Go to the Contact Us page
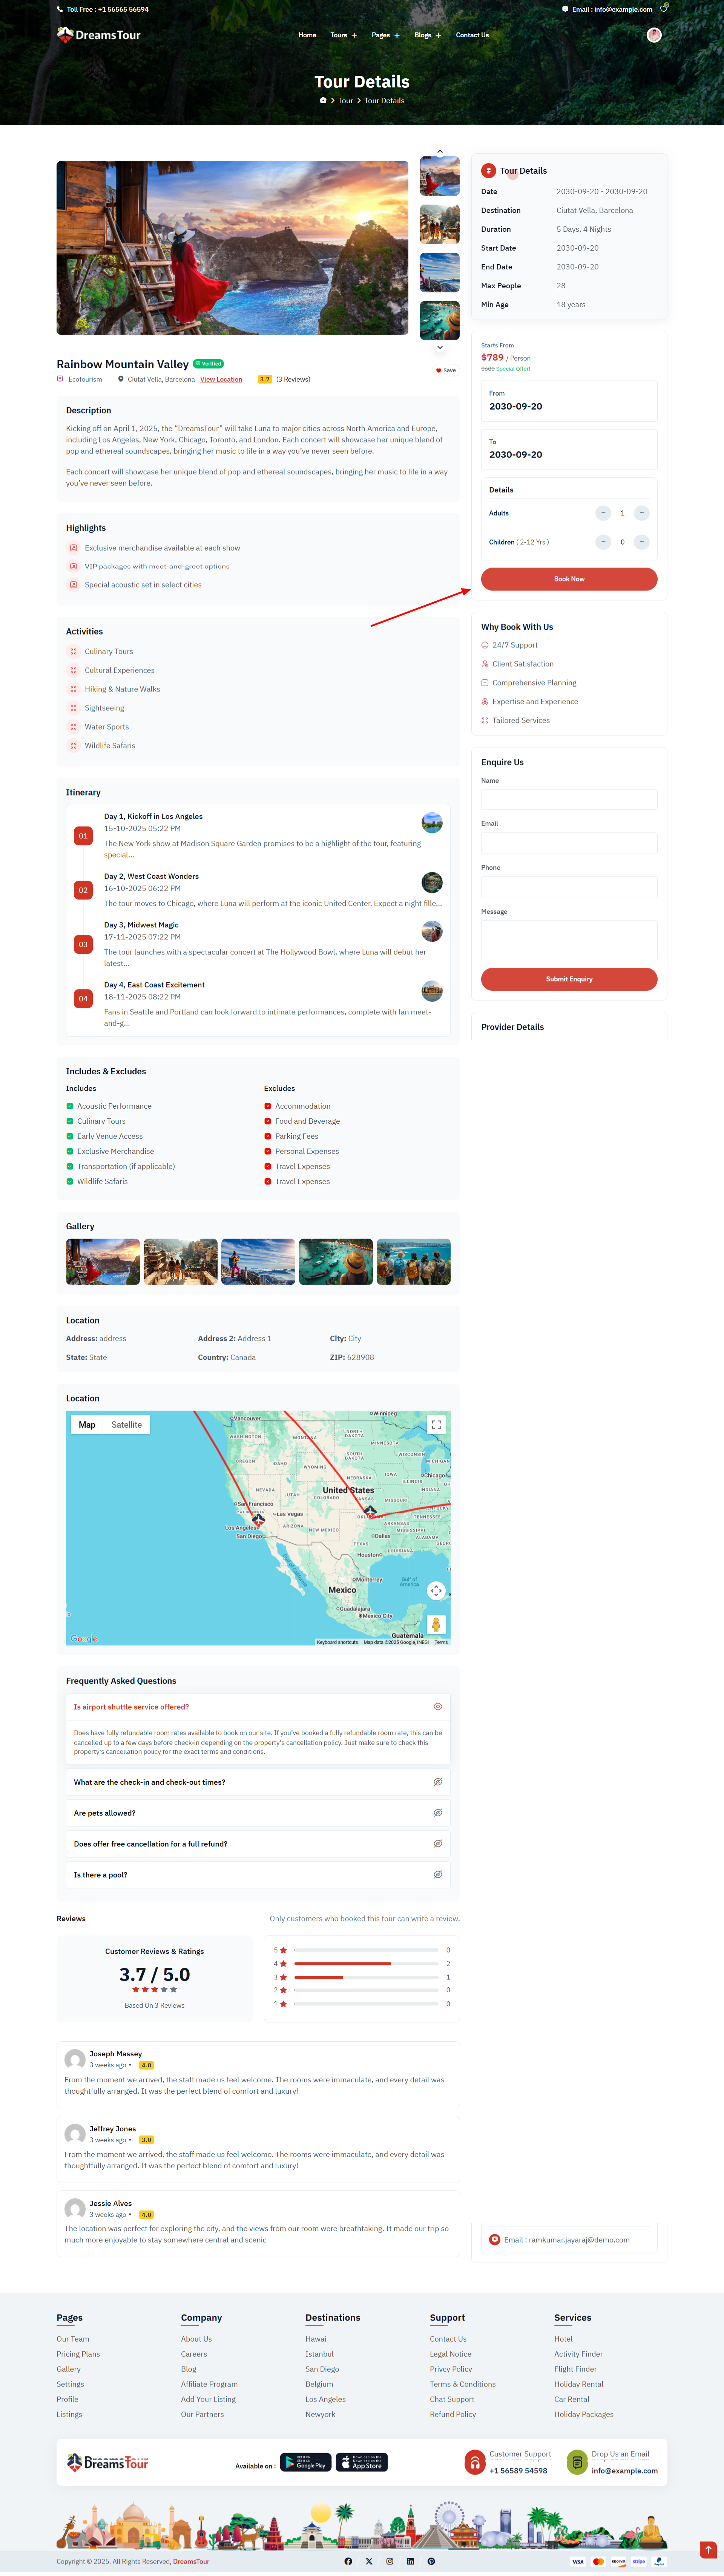 472,35
